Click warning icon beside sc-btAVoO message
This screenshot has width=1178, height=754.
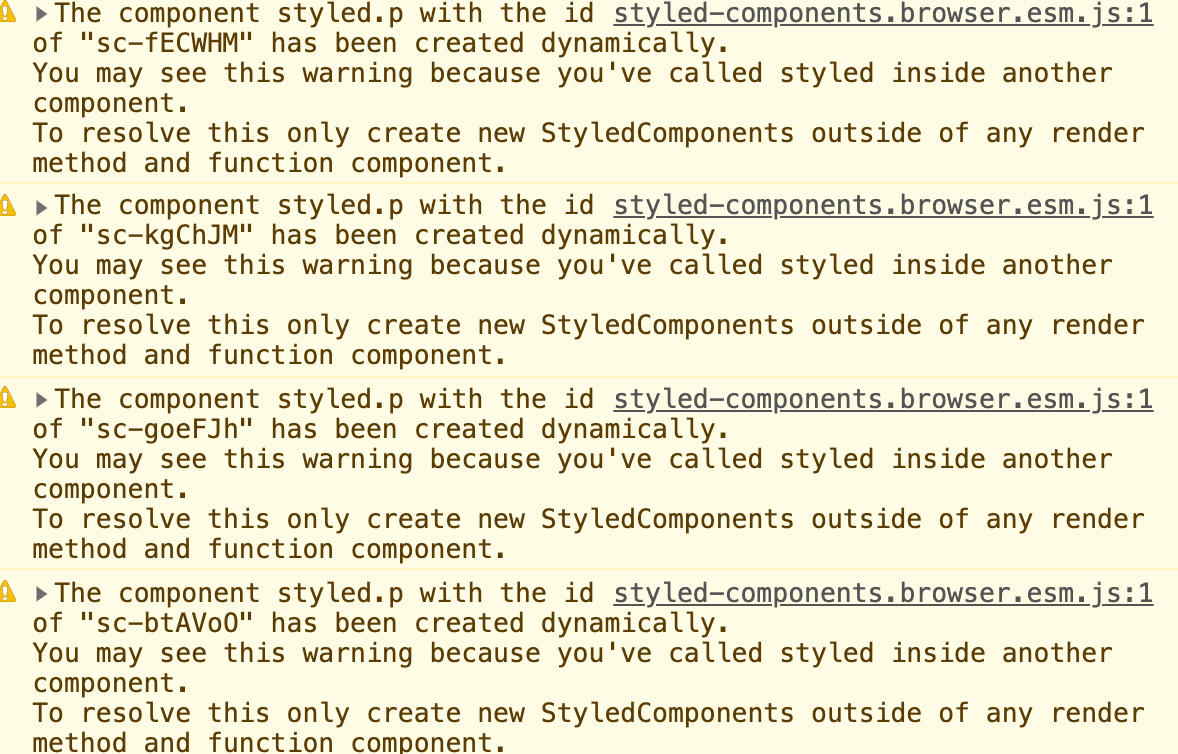(x=8, y=592)
